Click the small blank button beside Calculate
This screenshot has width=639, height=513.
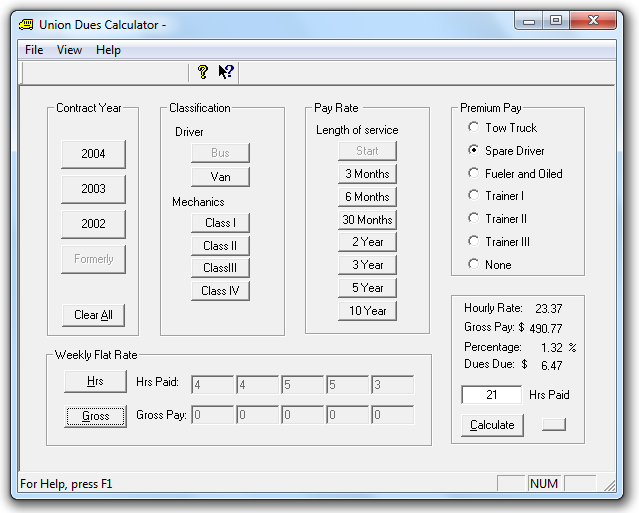[x=553, y=425]
